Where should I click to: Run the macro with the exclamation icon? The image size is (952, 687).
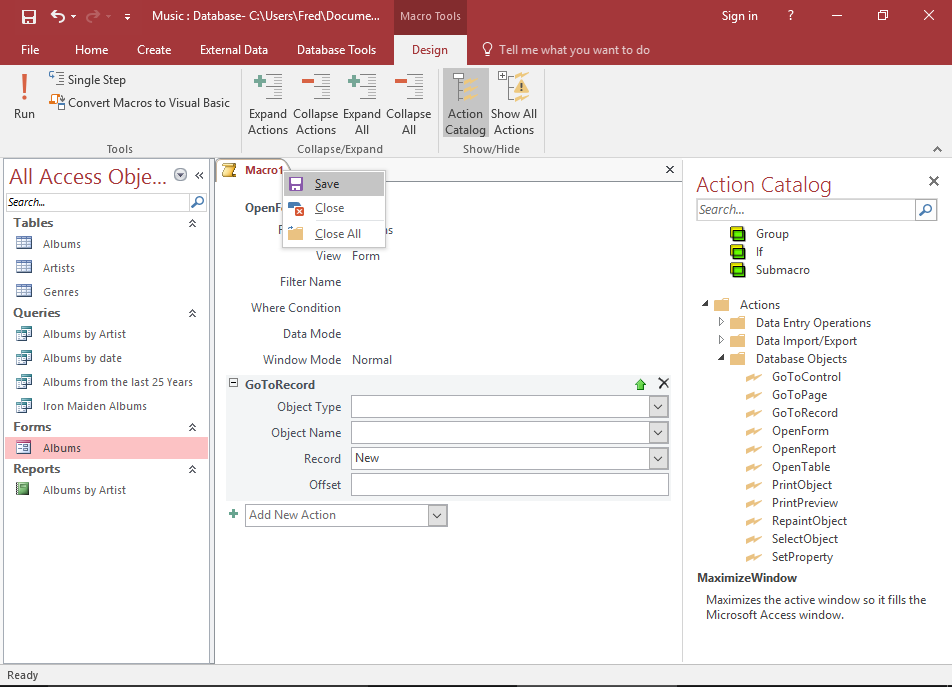click(24, 97)
